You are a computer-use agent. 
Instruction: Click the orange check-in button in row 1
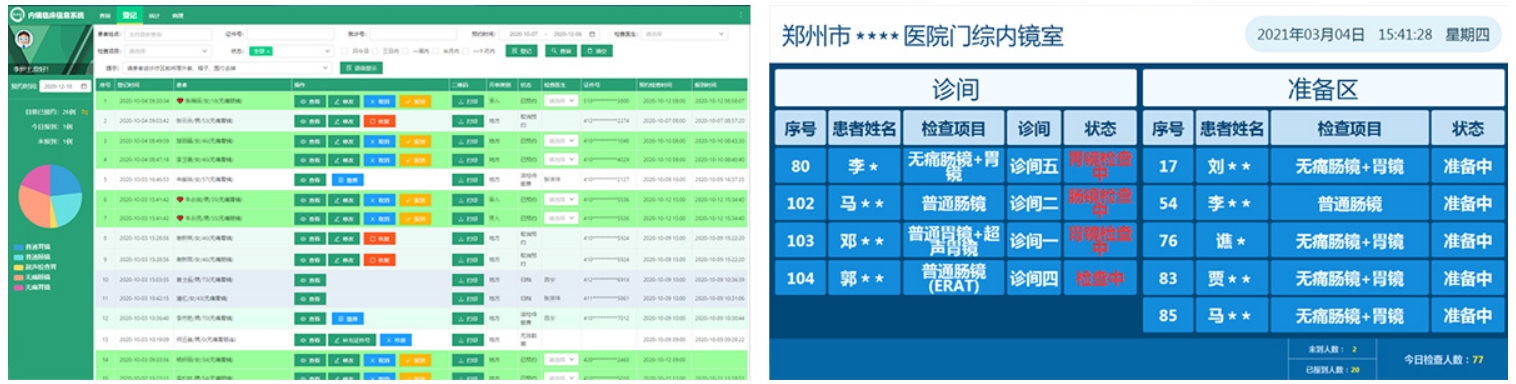[x=415, y=101]
